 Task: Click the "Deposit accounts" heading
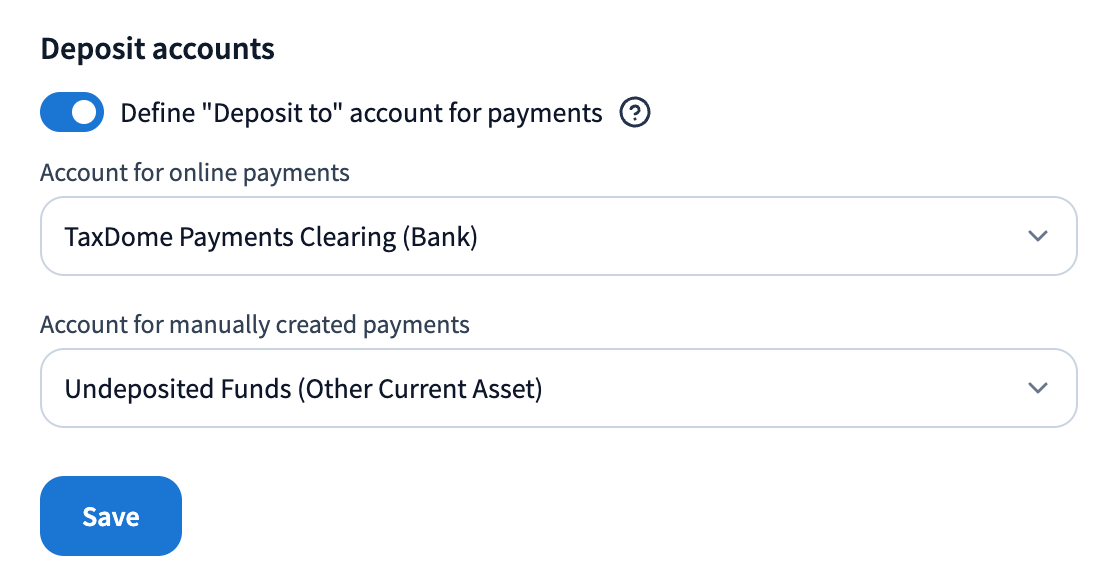pyautogui.click(x=158, y=49)
